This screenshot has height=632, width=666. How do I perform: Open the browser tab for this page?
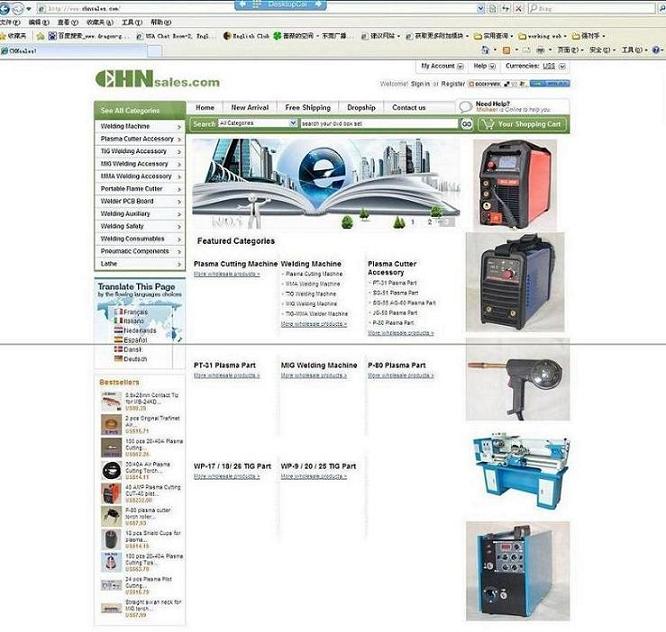pyautogui.click(x=73, y=51)
